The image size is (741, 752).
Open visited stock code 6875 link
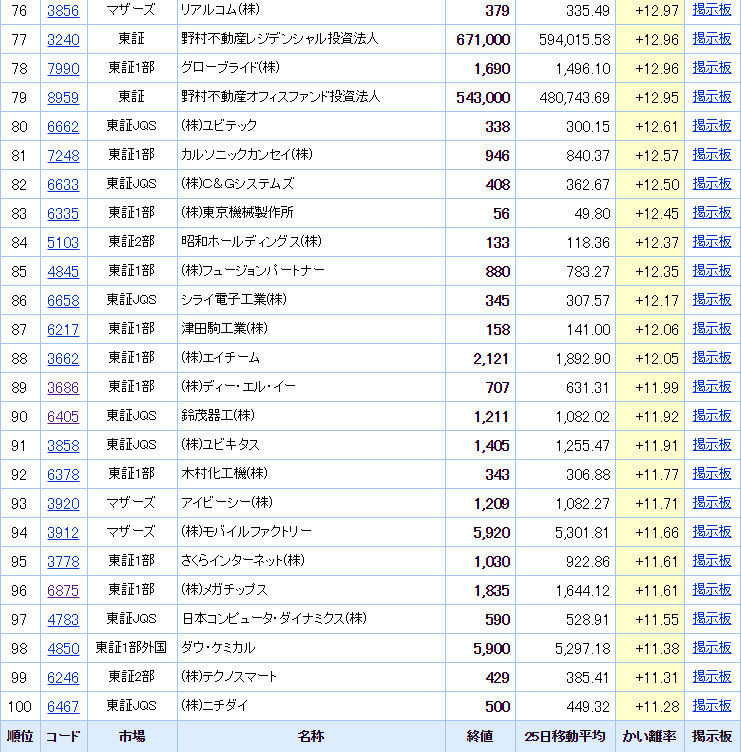[x=63, y=590]
